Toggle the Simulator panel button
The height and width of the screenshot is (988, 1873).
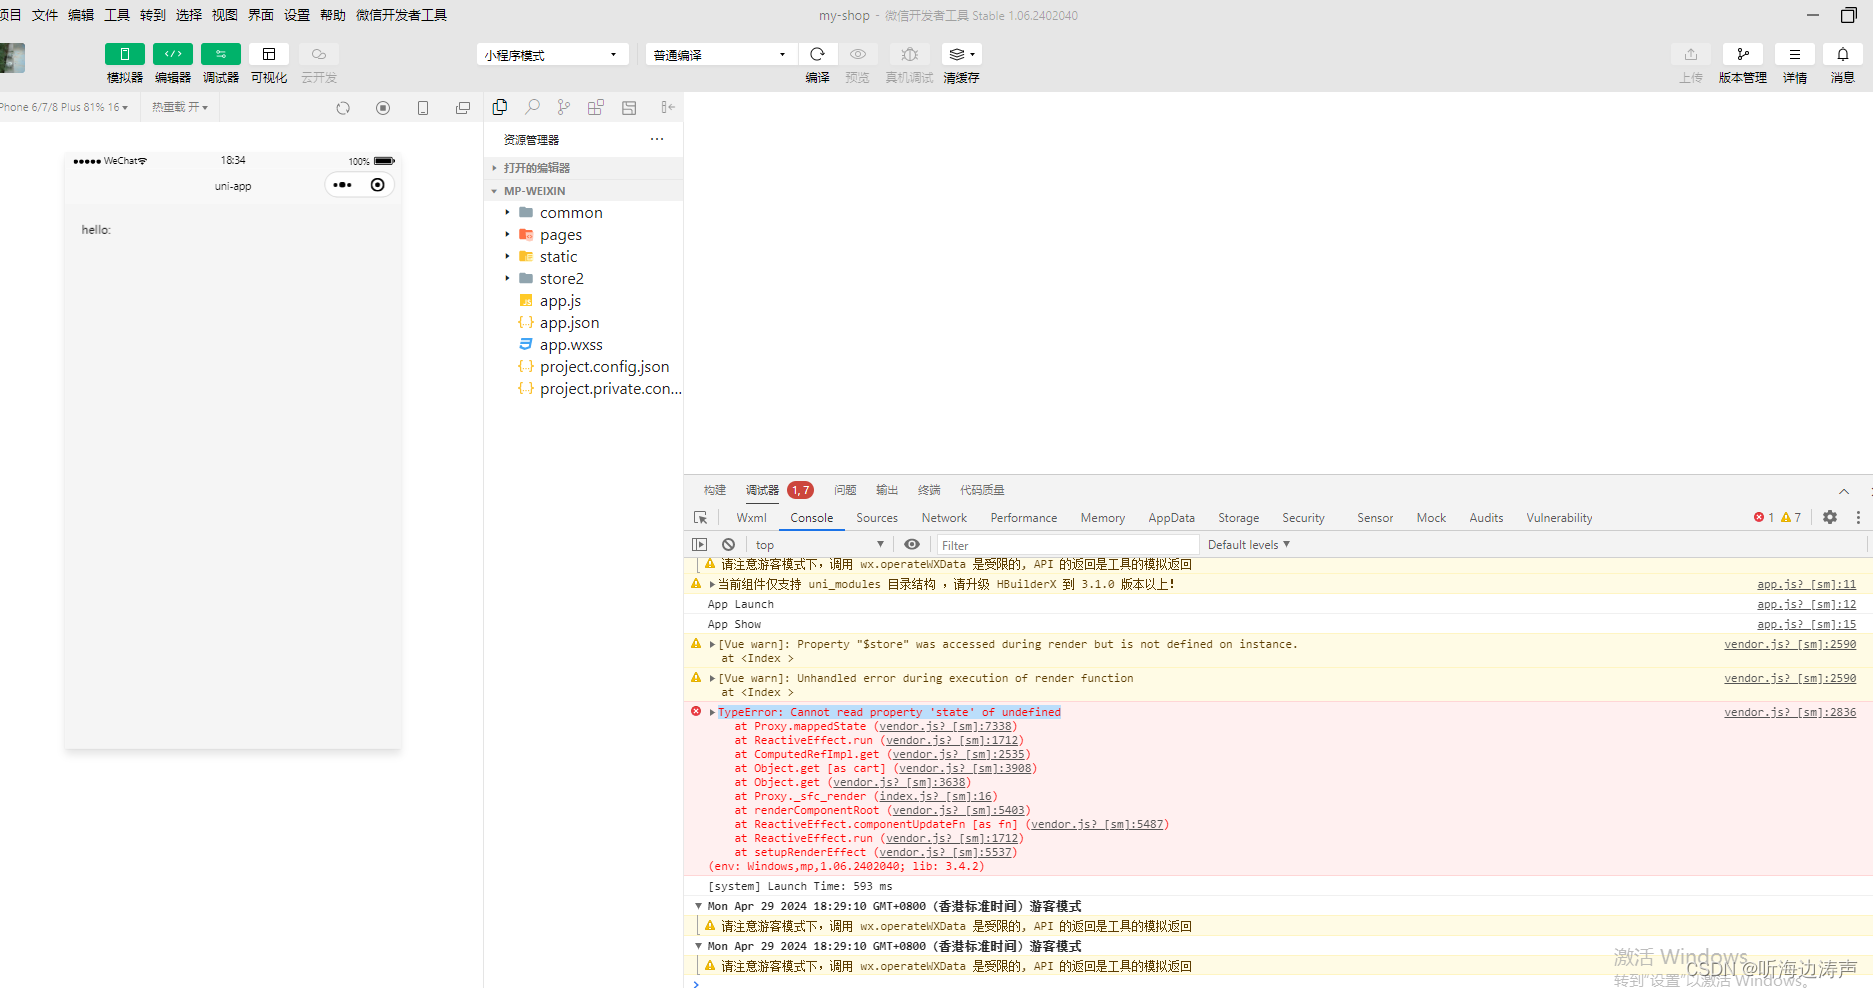[x=124, y=54]
